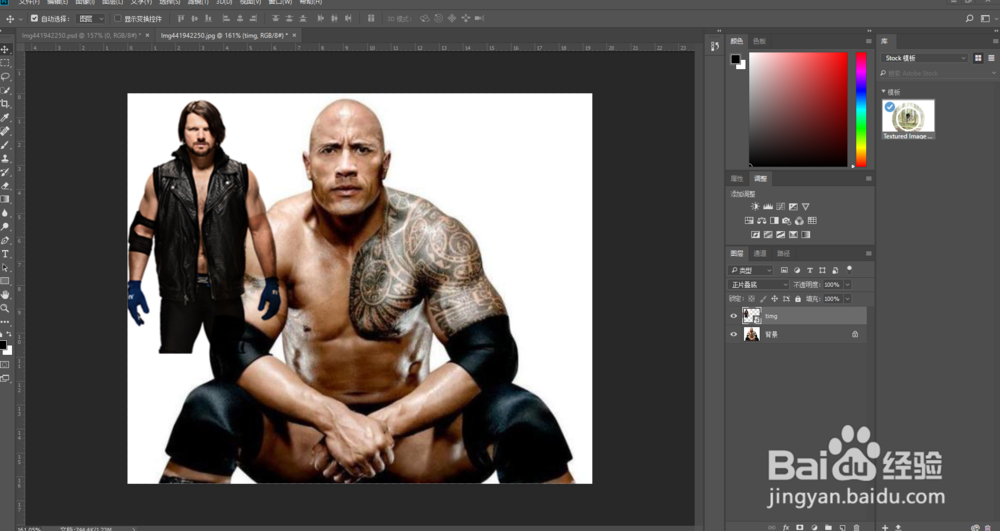Screen dimensions: 1000x531
Task: Close the img441942250.jpg document tab
Action: point(295,36)
